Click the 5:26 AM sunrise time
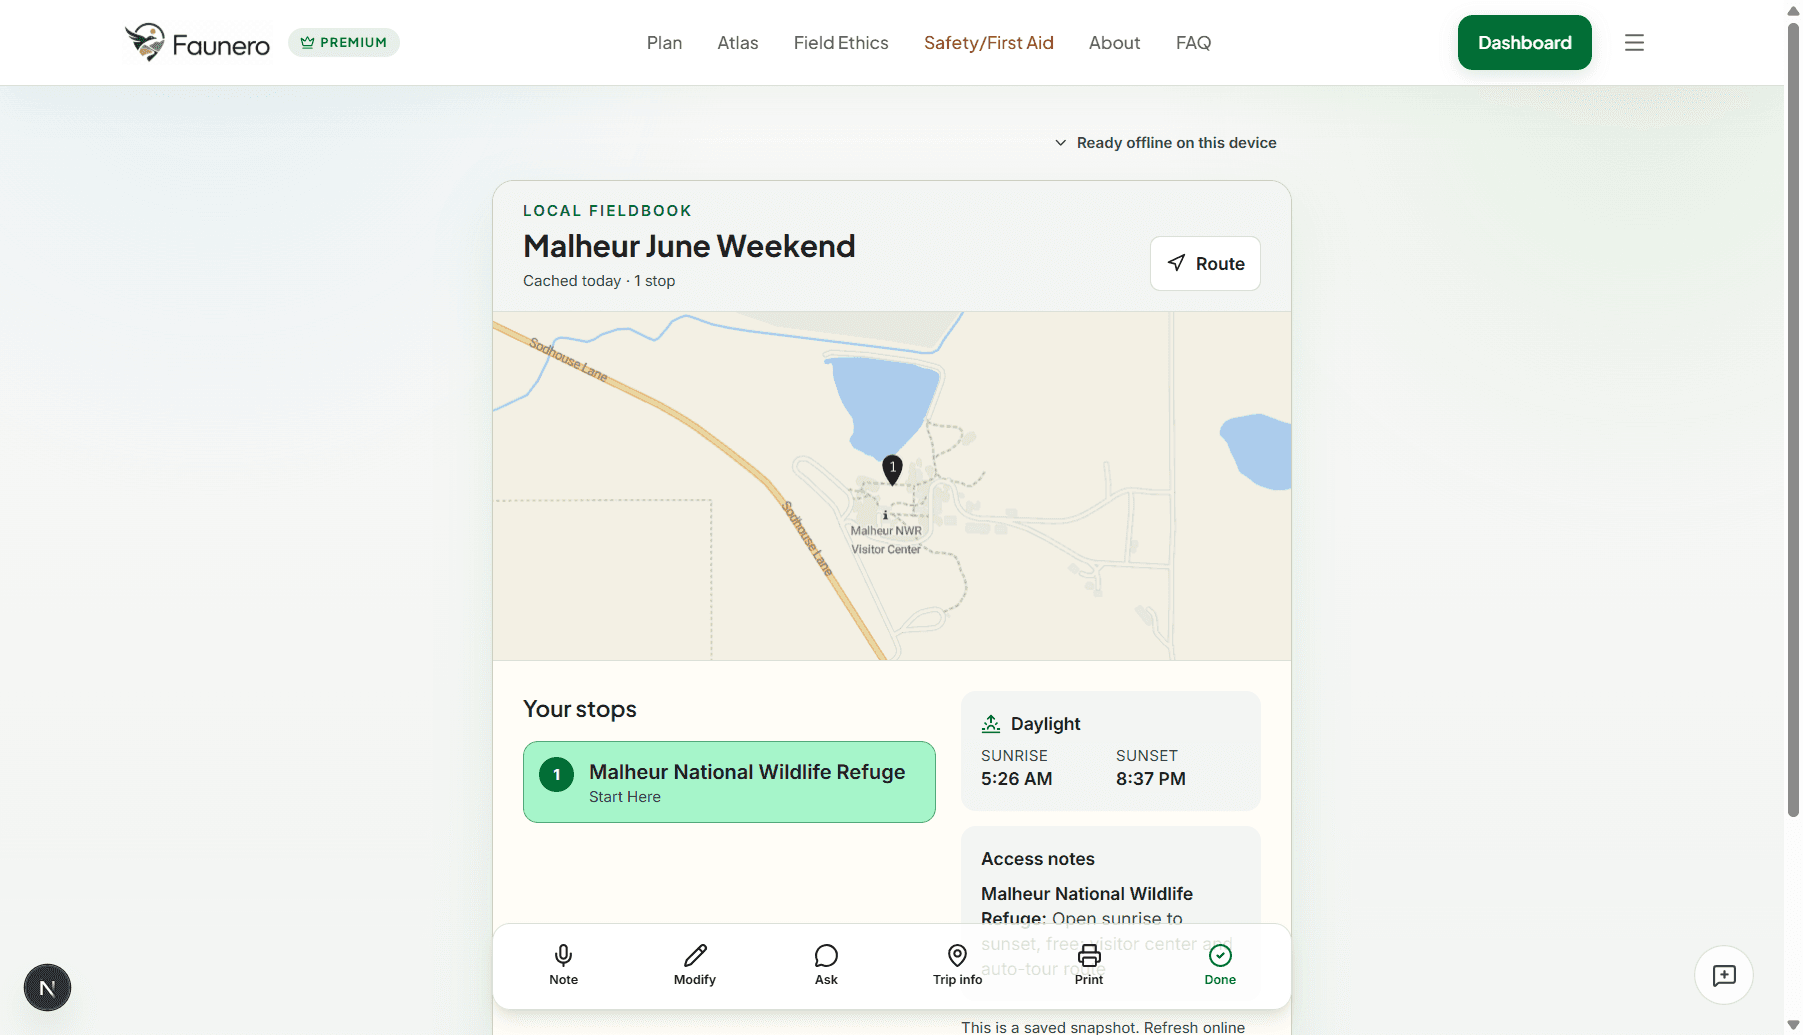The height and width of the screenshot is (1035, 1803). click(1016, 779)
